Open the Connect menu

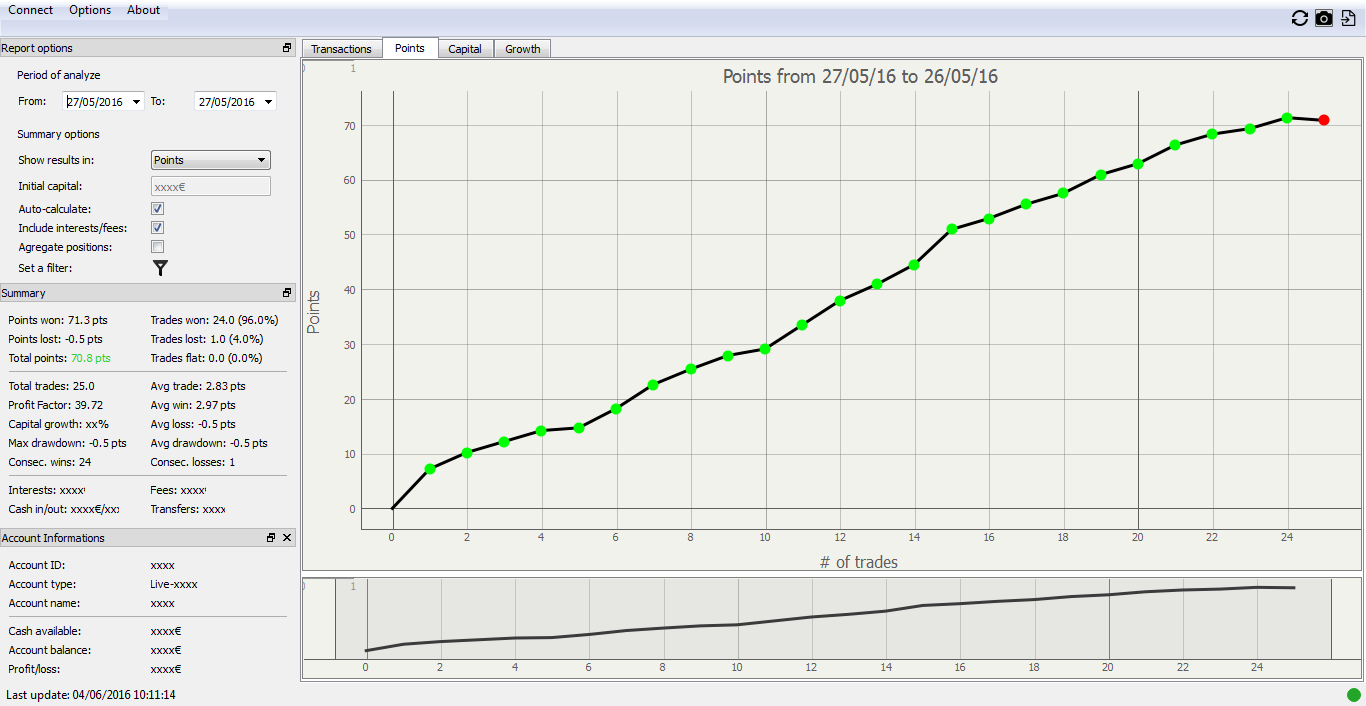click(x=31, y=10)
